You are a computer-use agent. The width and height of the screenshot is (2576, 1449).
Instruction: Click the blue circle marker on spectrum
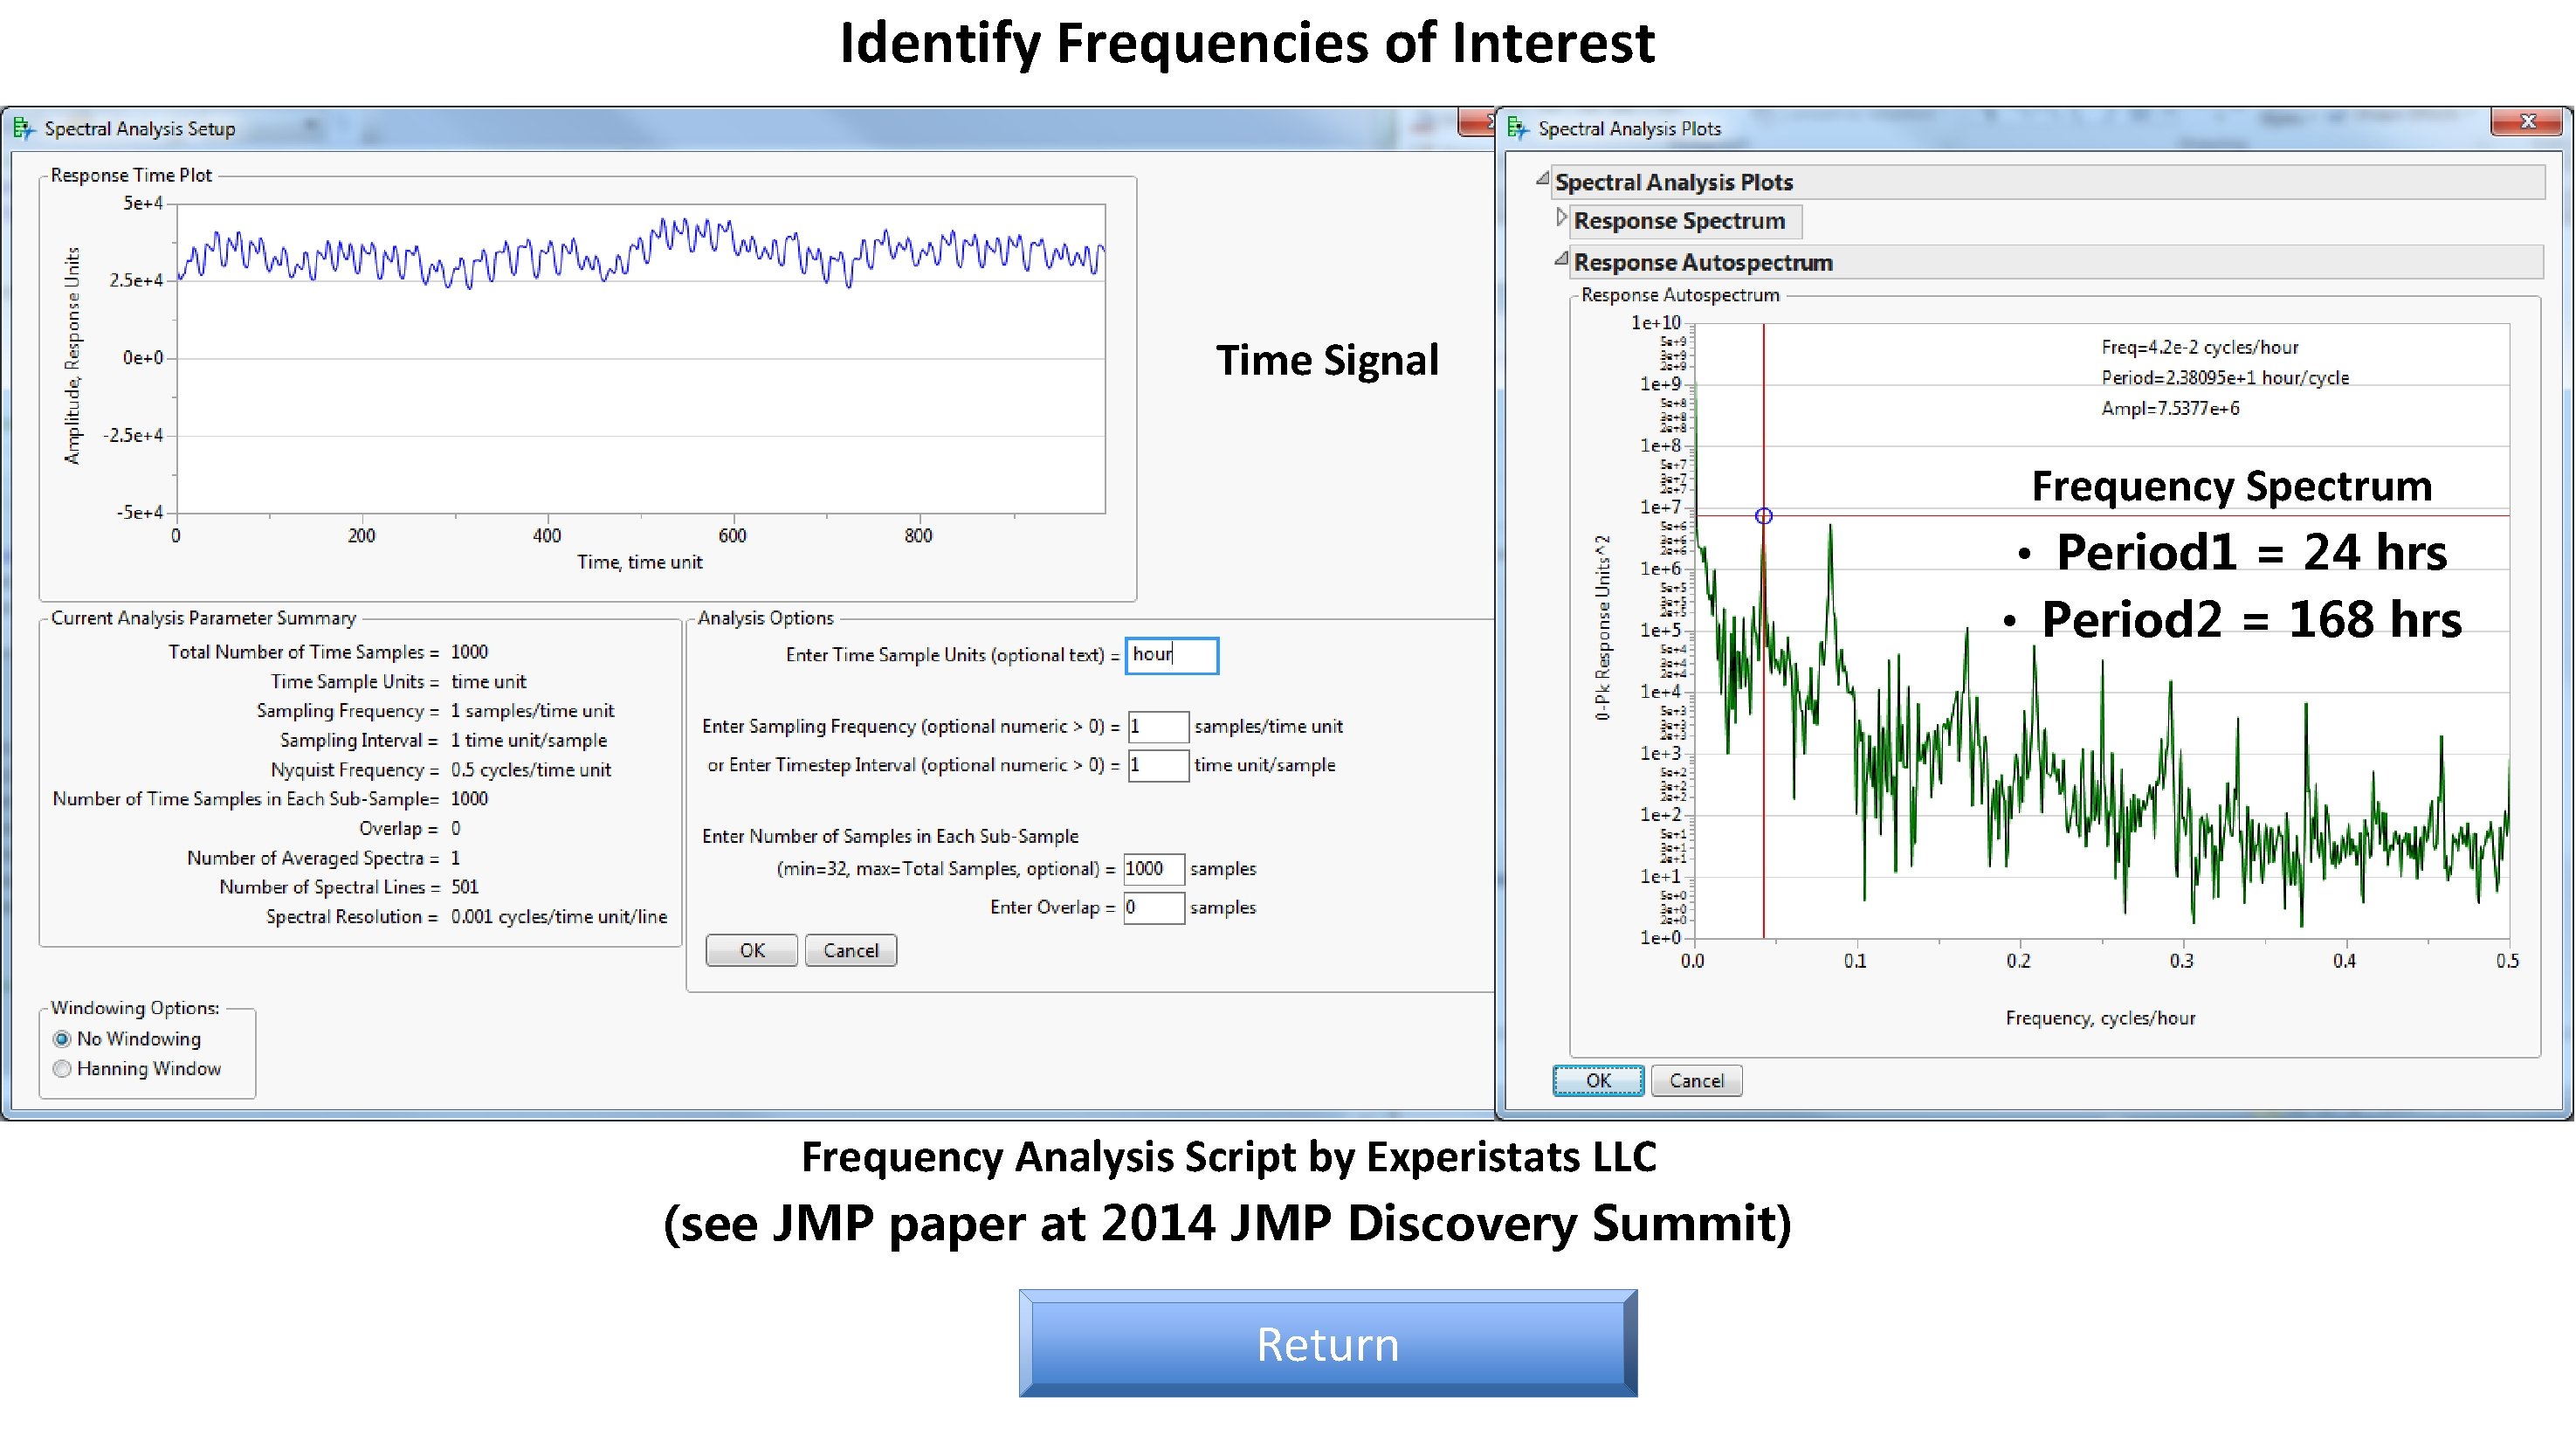[1764, 516]
